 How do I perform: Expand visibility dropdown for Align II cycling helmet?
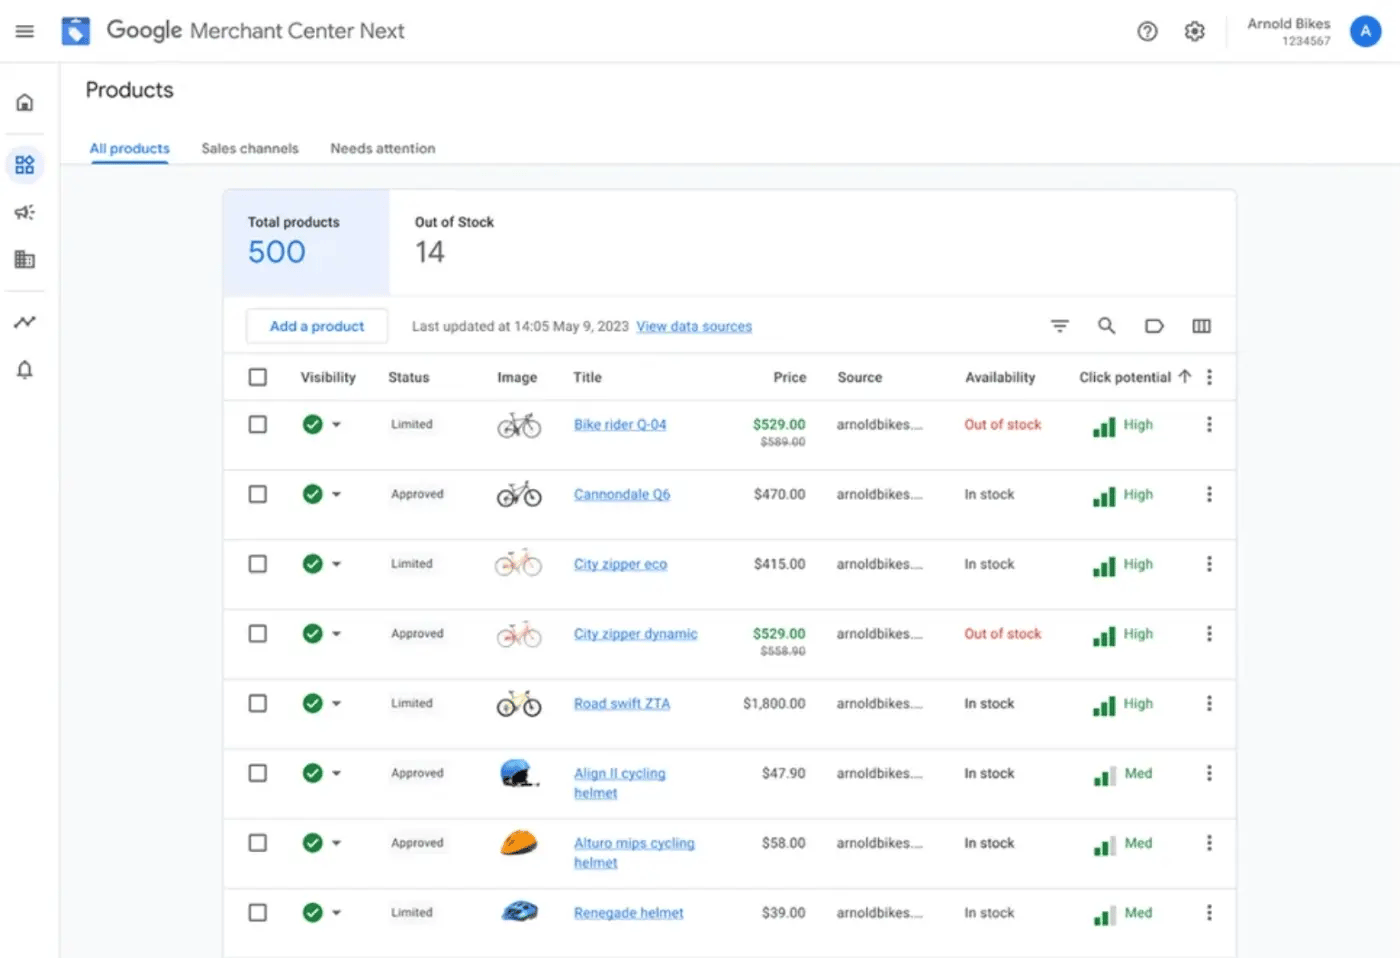(336, 773)
